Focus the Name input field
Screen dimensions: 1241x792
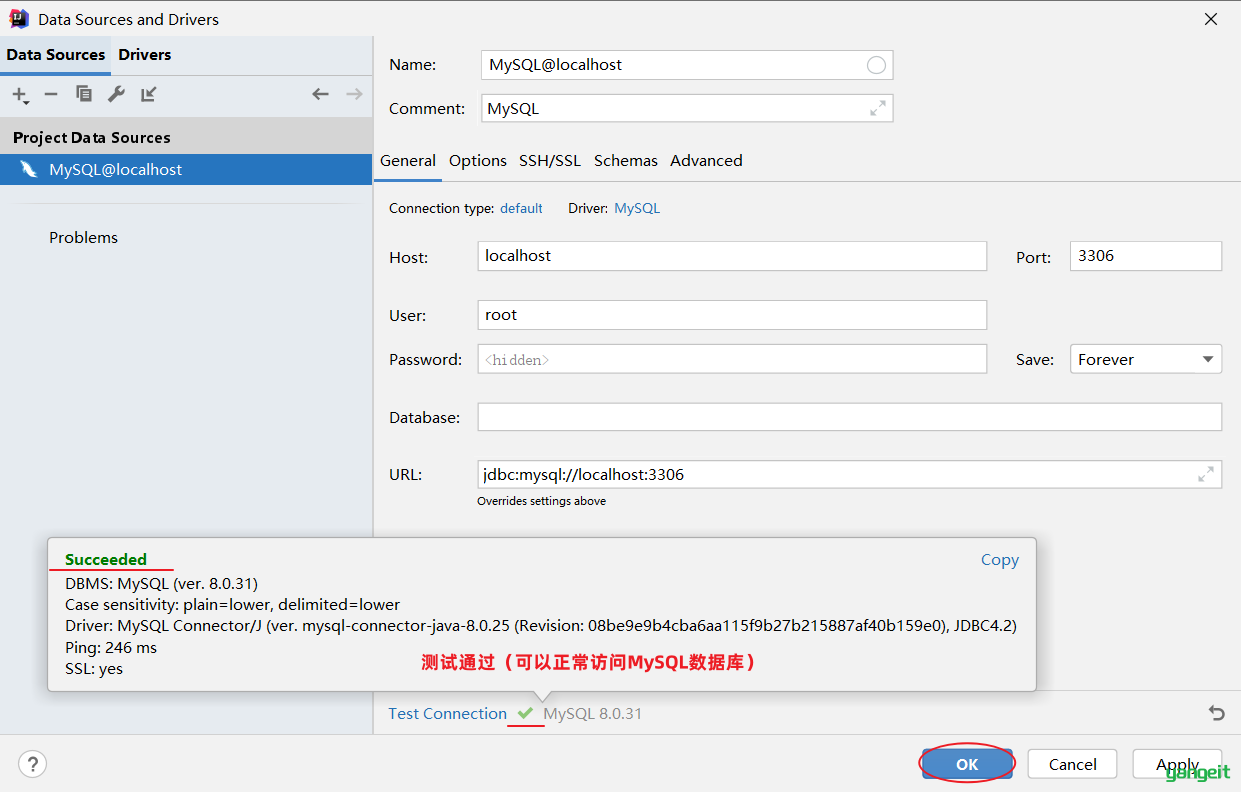tap(687, 65)
